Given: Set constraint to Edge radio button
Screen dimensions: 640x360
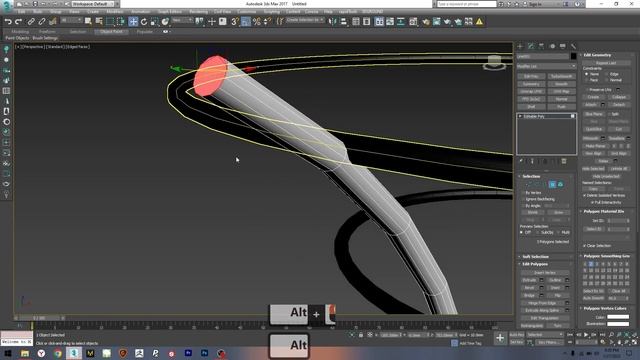Looking at the screenshot, I should 607,74.
